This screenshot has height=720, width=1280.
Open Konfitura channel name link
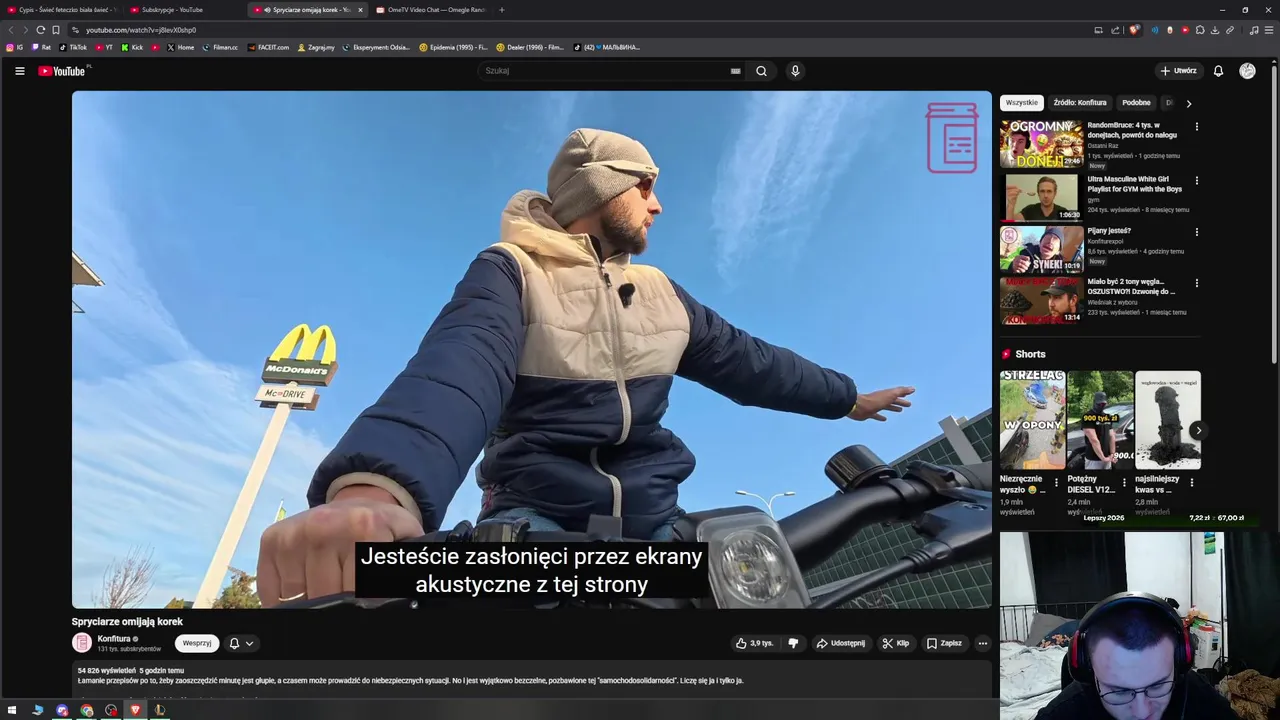114,639
